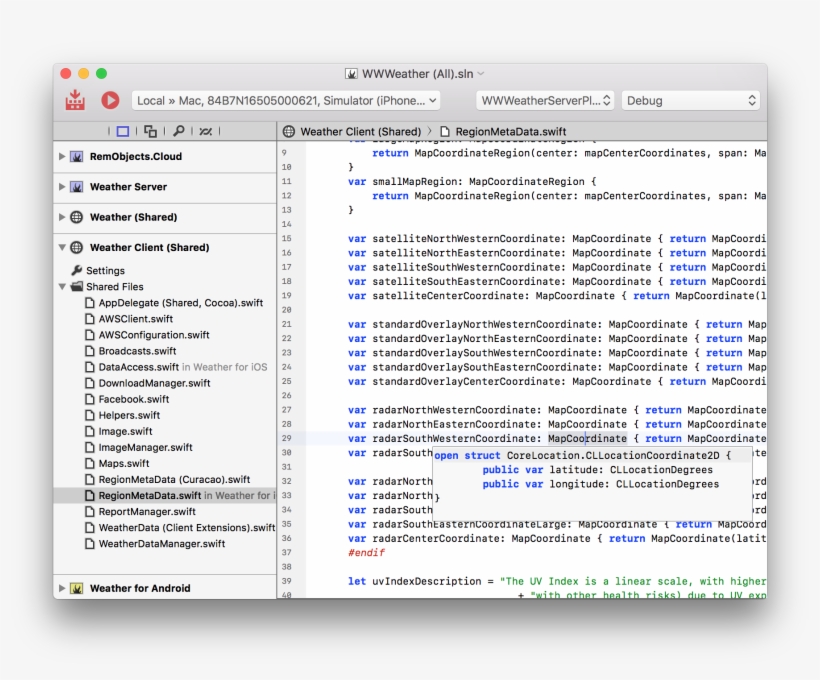Click the Weather Client (Shared) globe icon in the sidebar

pyautogui.click(x=76, y=247)
